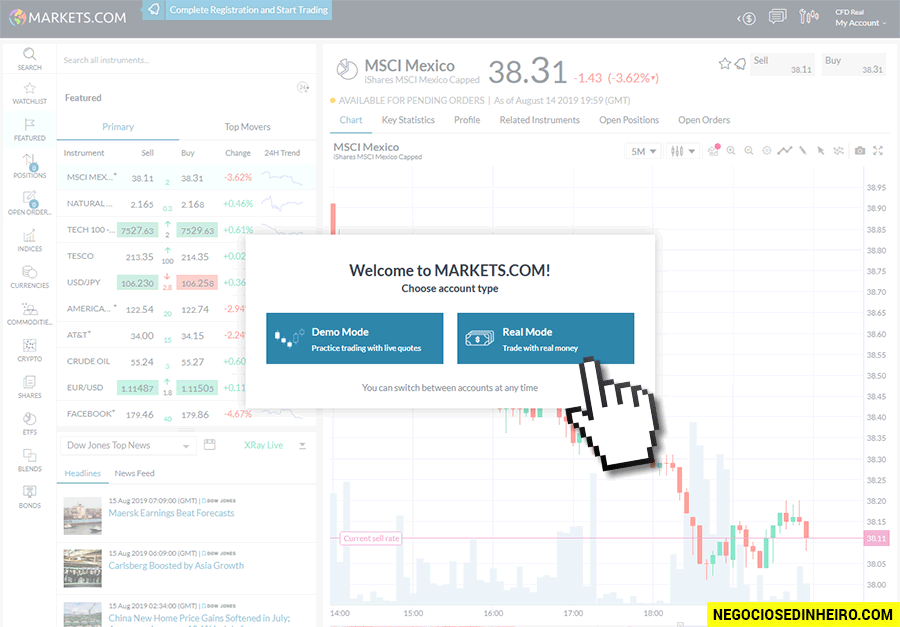Open the ETFs category

point(29,424)
